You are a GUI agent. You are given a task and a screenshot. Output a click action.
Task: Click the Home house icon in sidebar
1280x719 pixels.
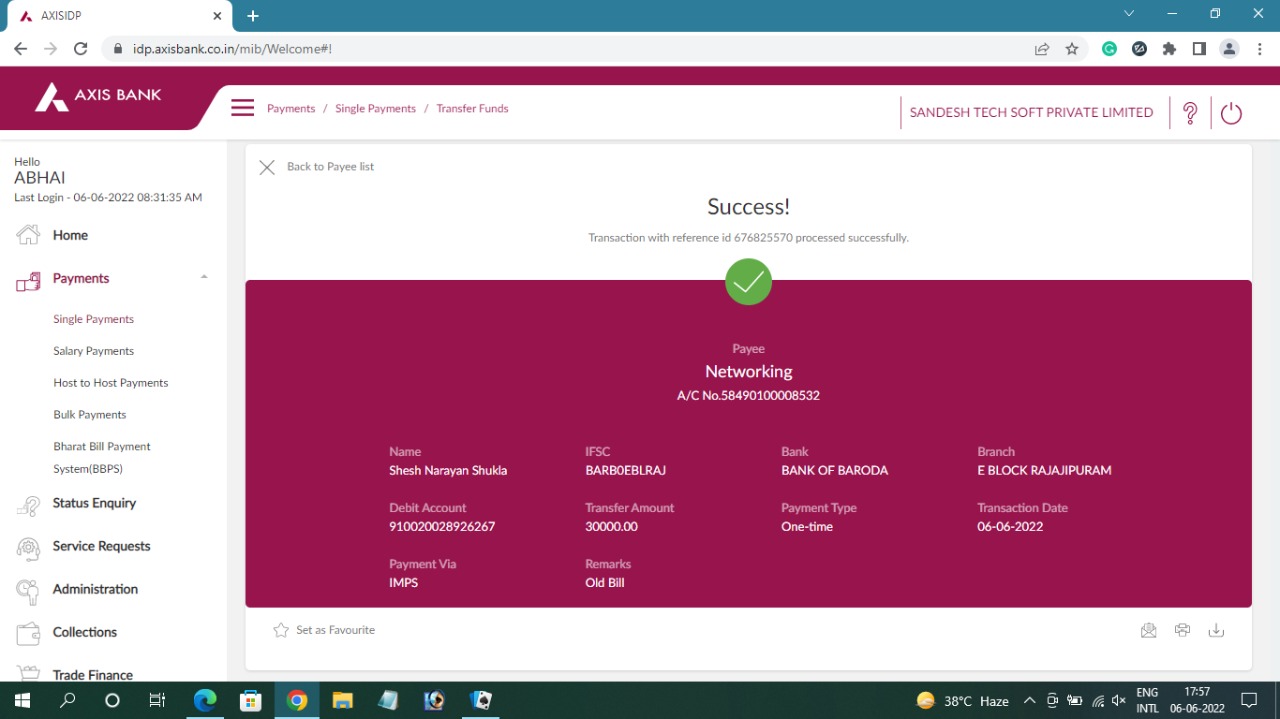(x=28, y=235)
